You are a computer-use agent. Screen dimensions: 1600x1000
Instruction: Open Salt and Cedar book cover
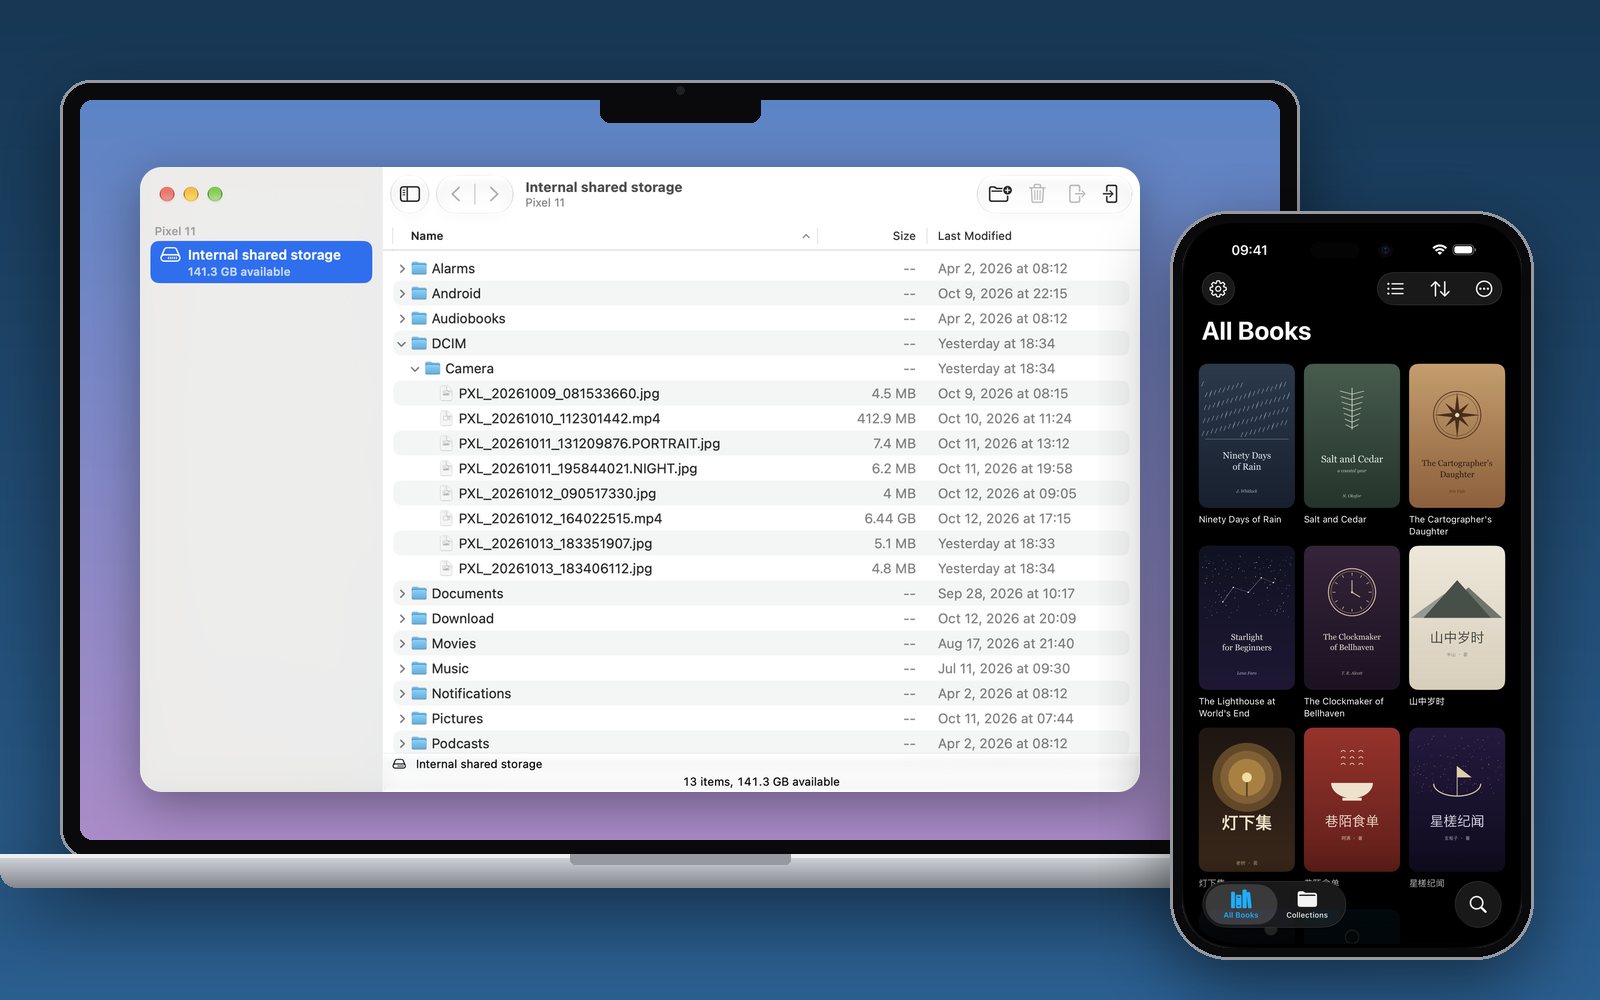1352,436
